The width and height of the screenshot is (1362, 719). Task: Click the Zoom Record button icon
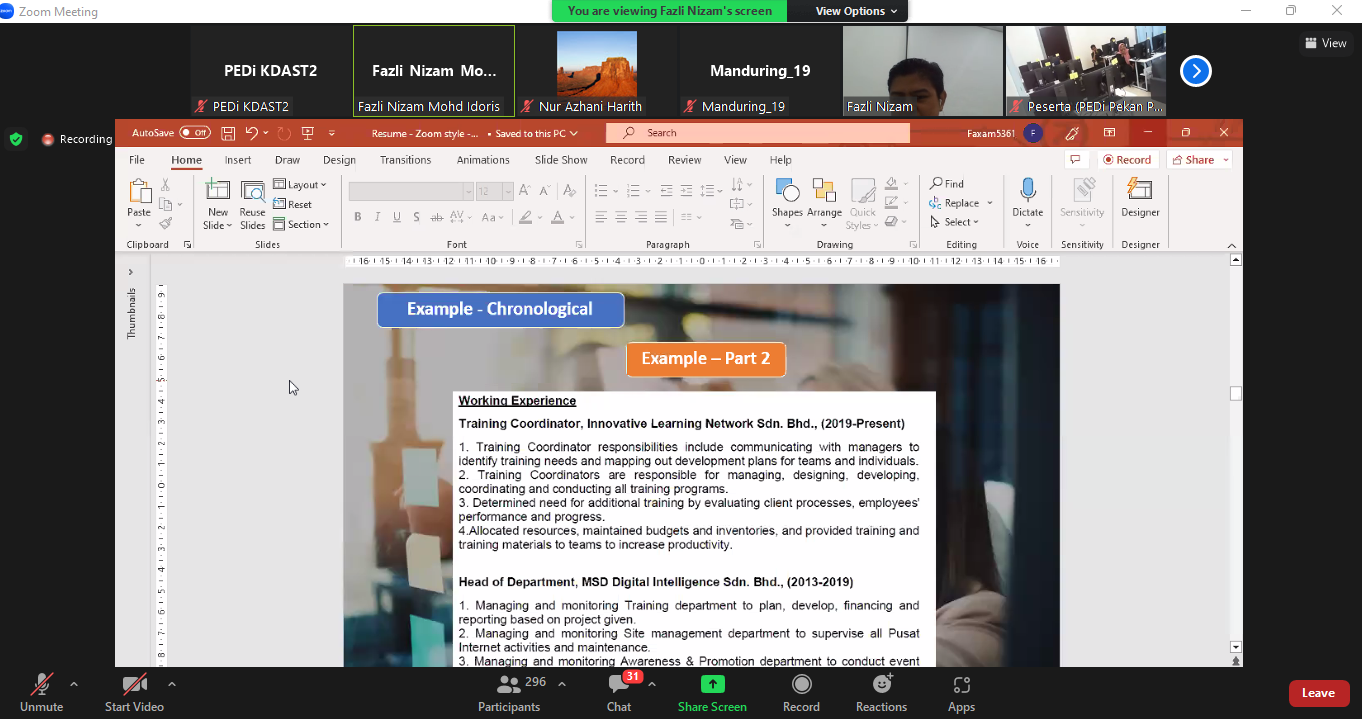click(x=801, y=685)
